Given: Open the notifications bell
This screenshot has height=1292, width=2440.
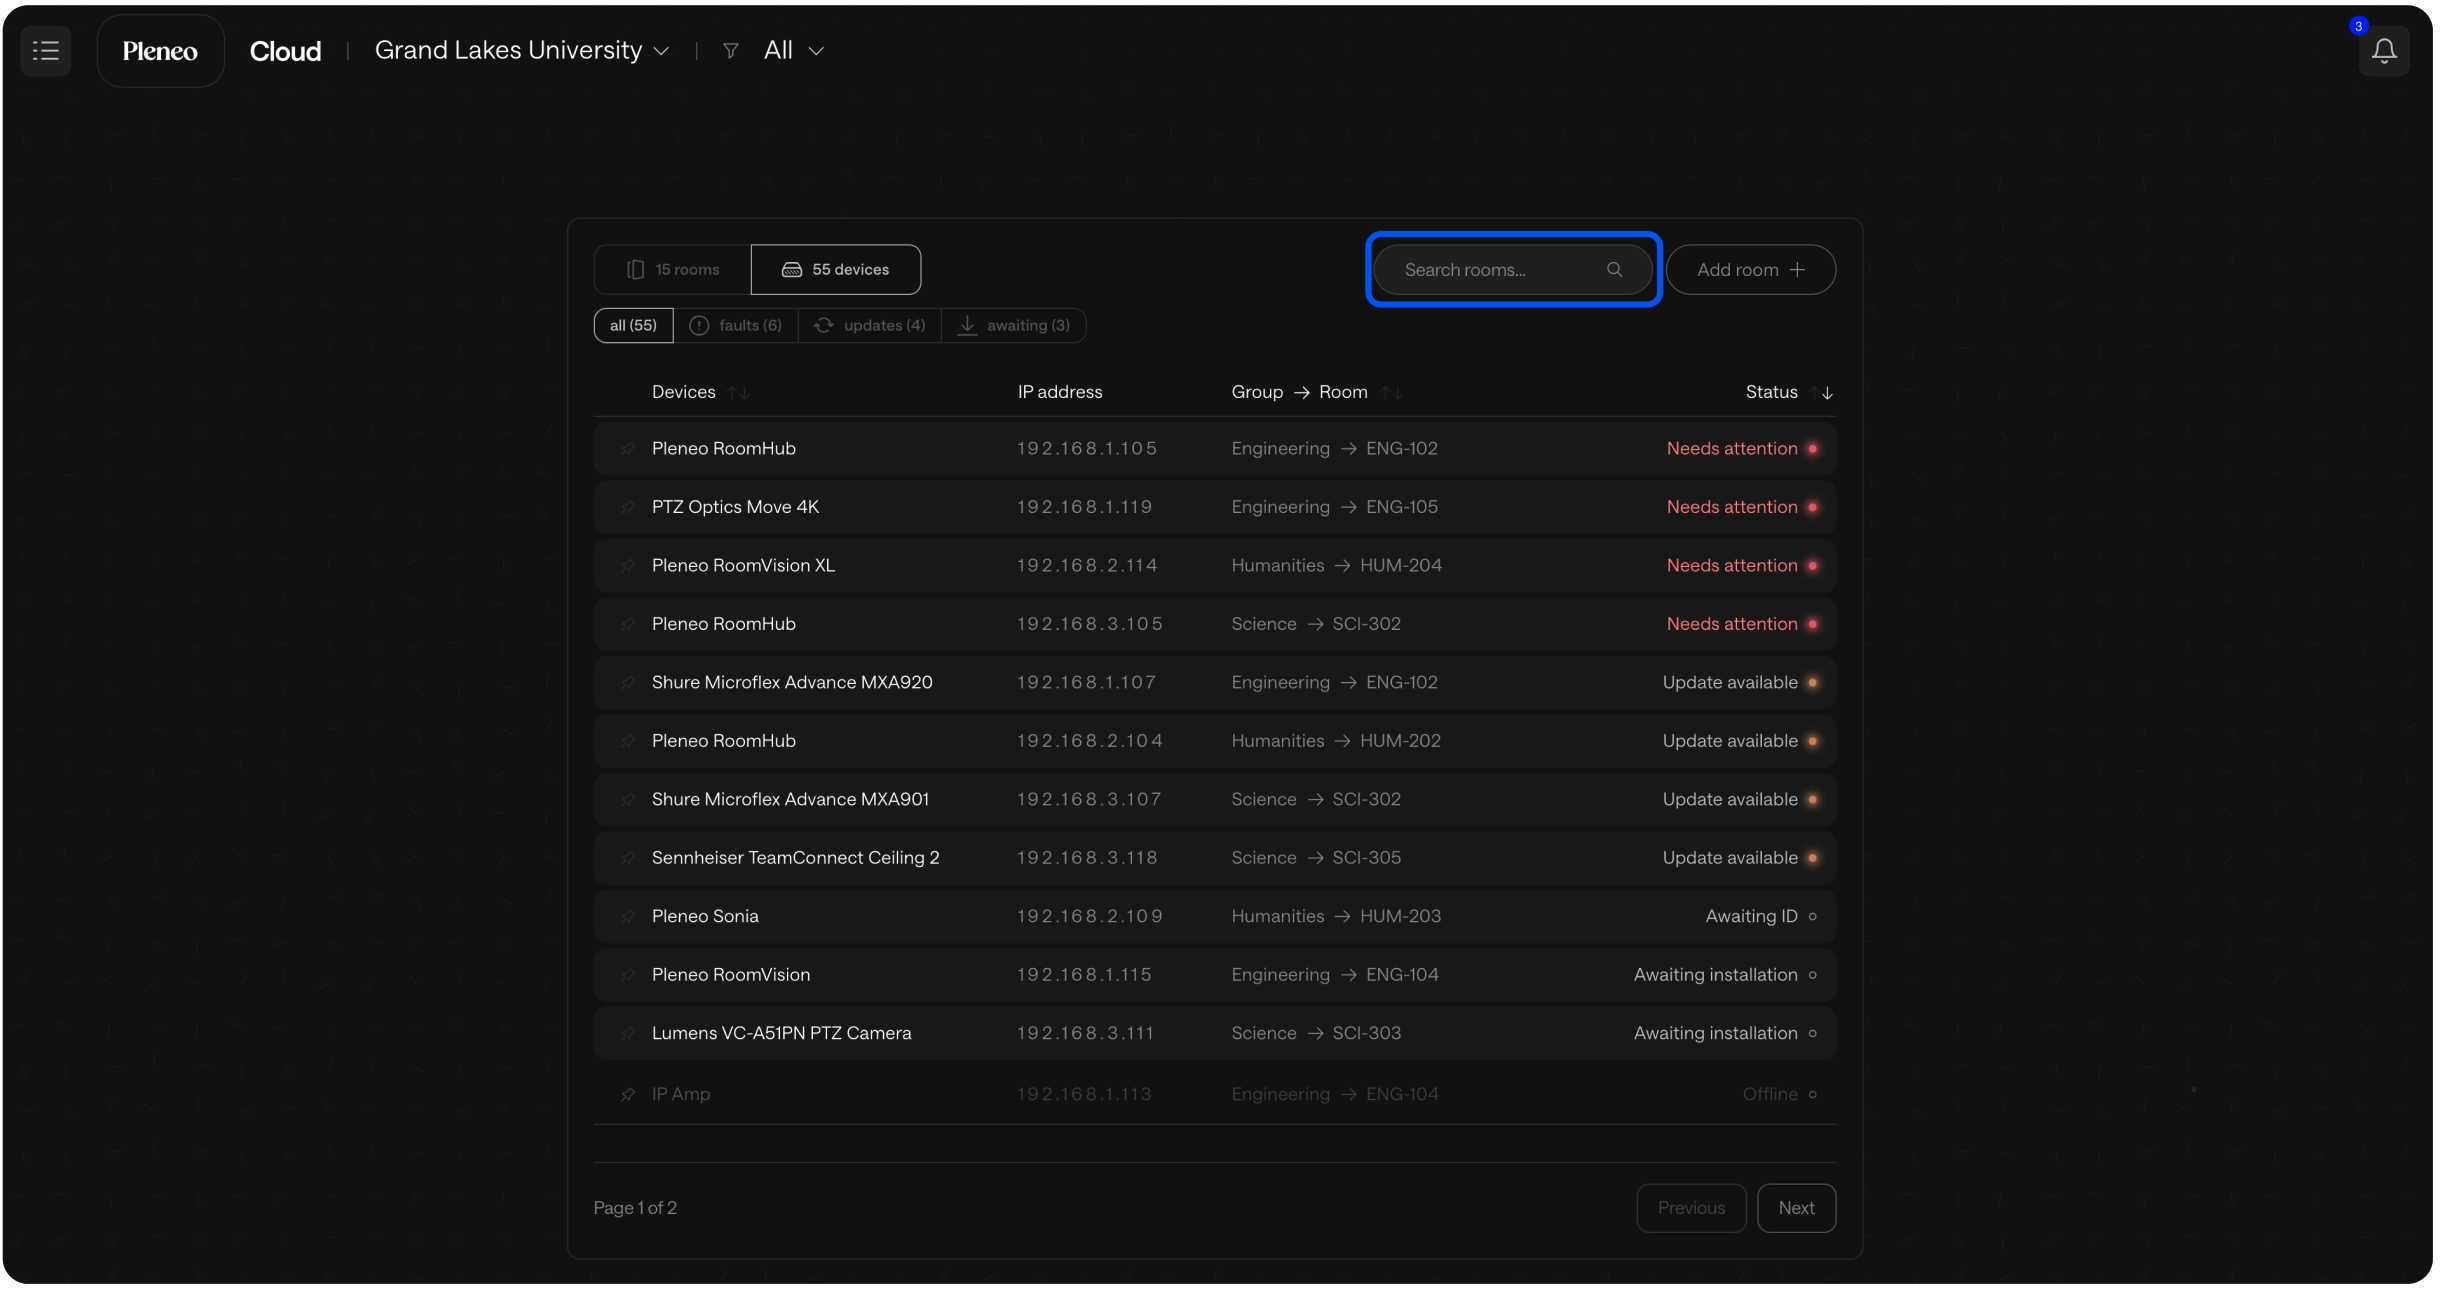Looking at the screenshot, I should (x=2383, y=51).
